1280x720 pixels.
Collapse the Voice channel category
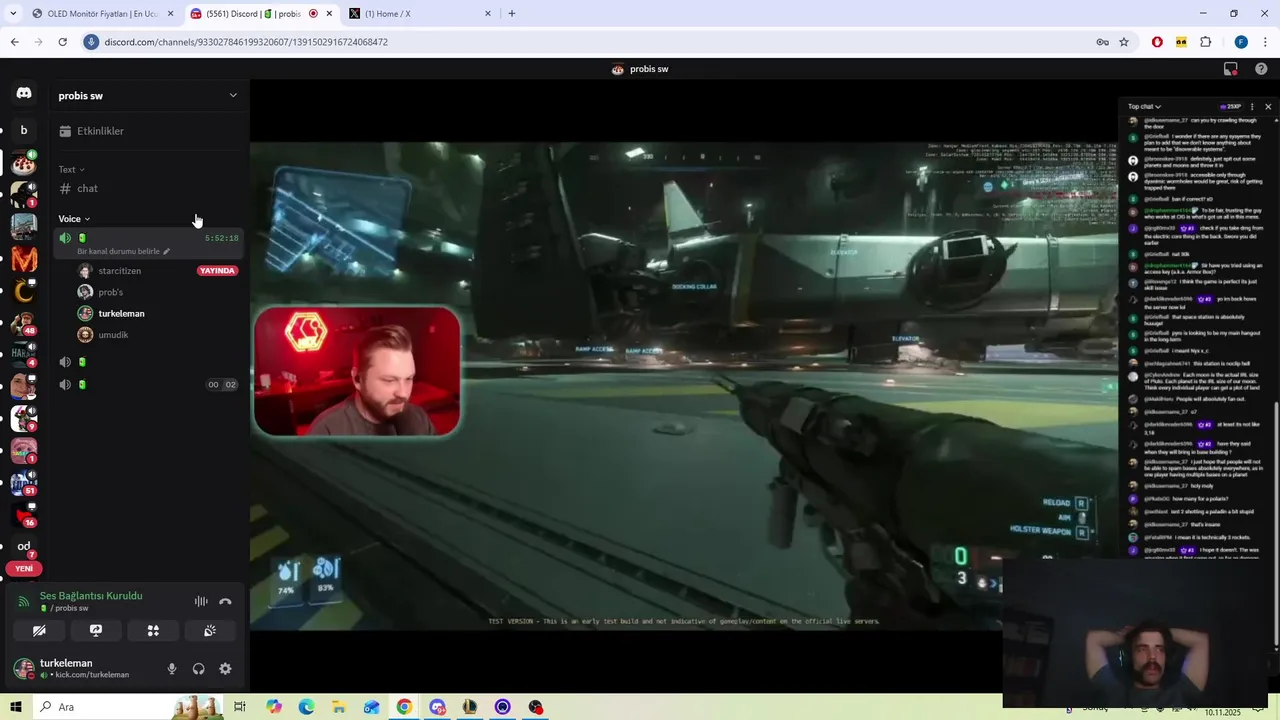(74, 219)
